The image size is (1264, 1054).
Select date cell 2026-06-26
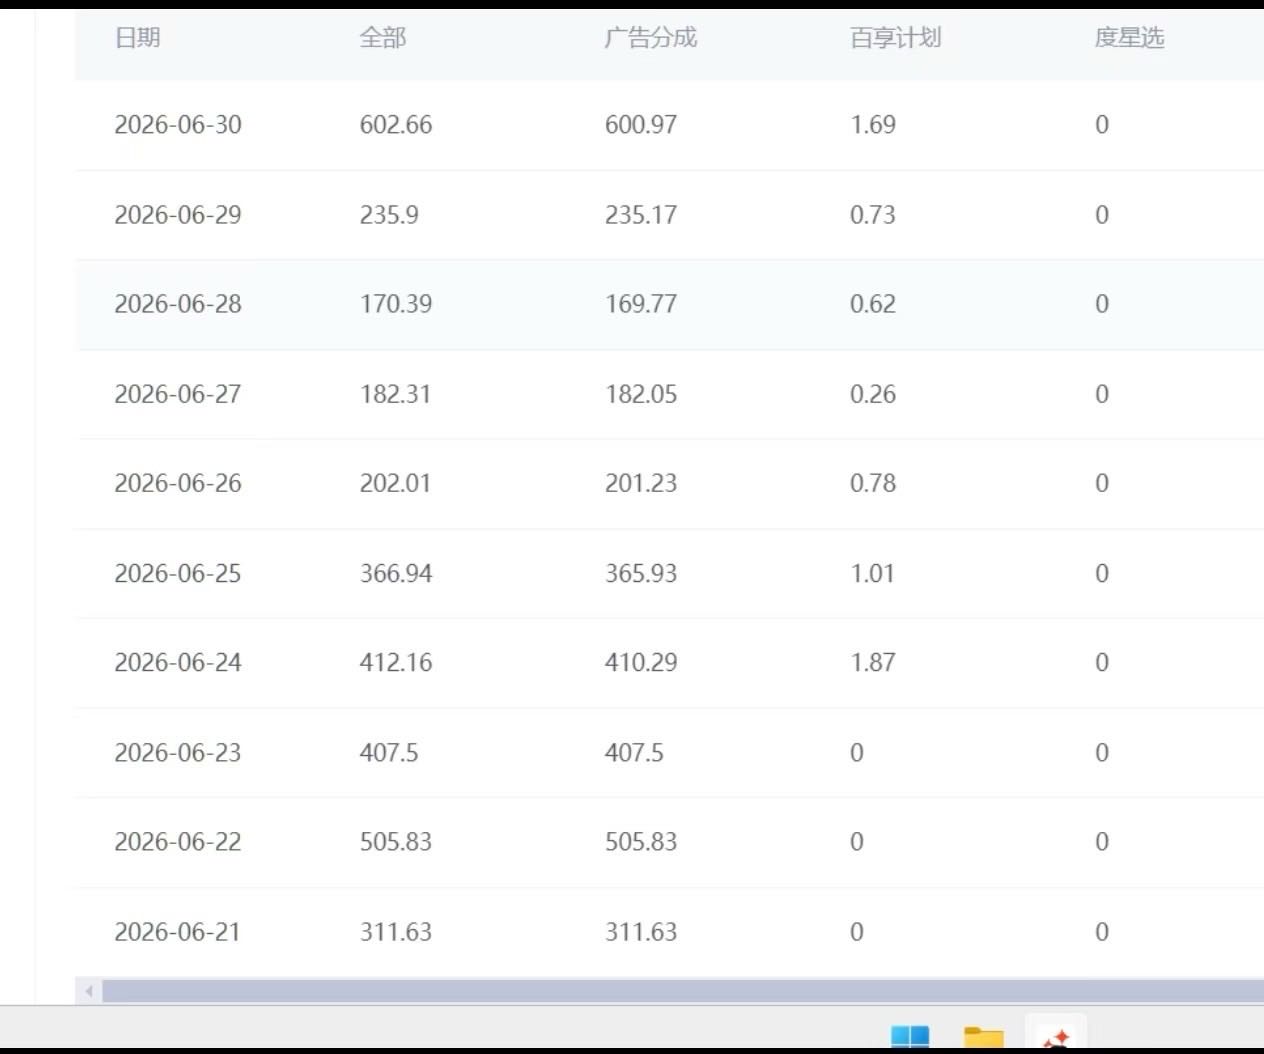coord(178,483)
